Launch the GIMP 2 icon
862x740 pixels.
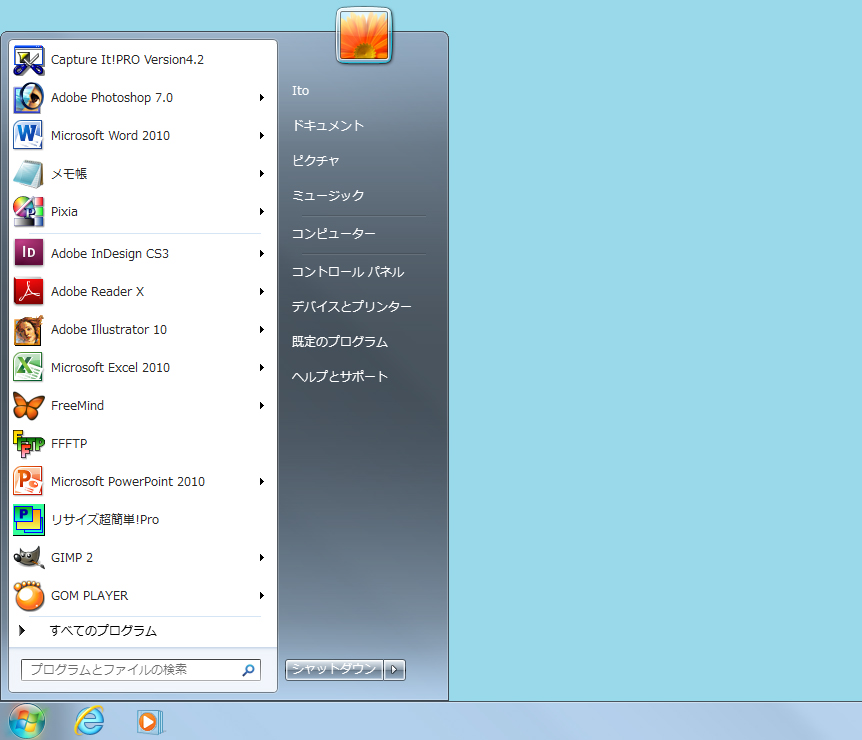tap(29, 557)
